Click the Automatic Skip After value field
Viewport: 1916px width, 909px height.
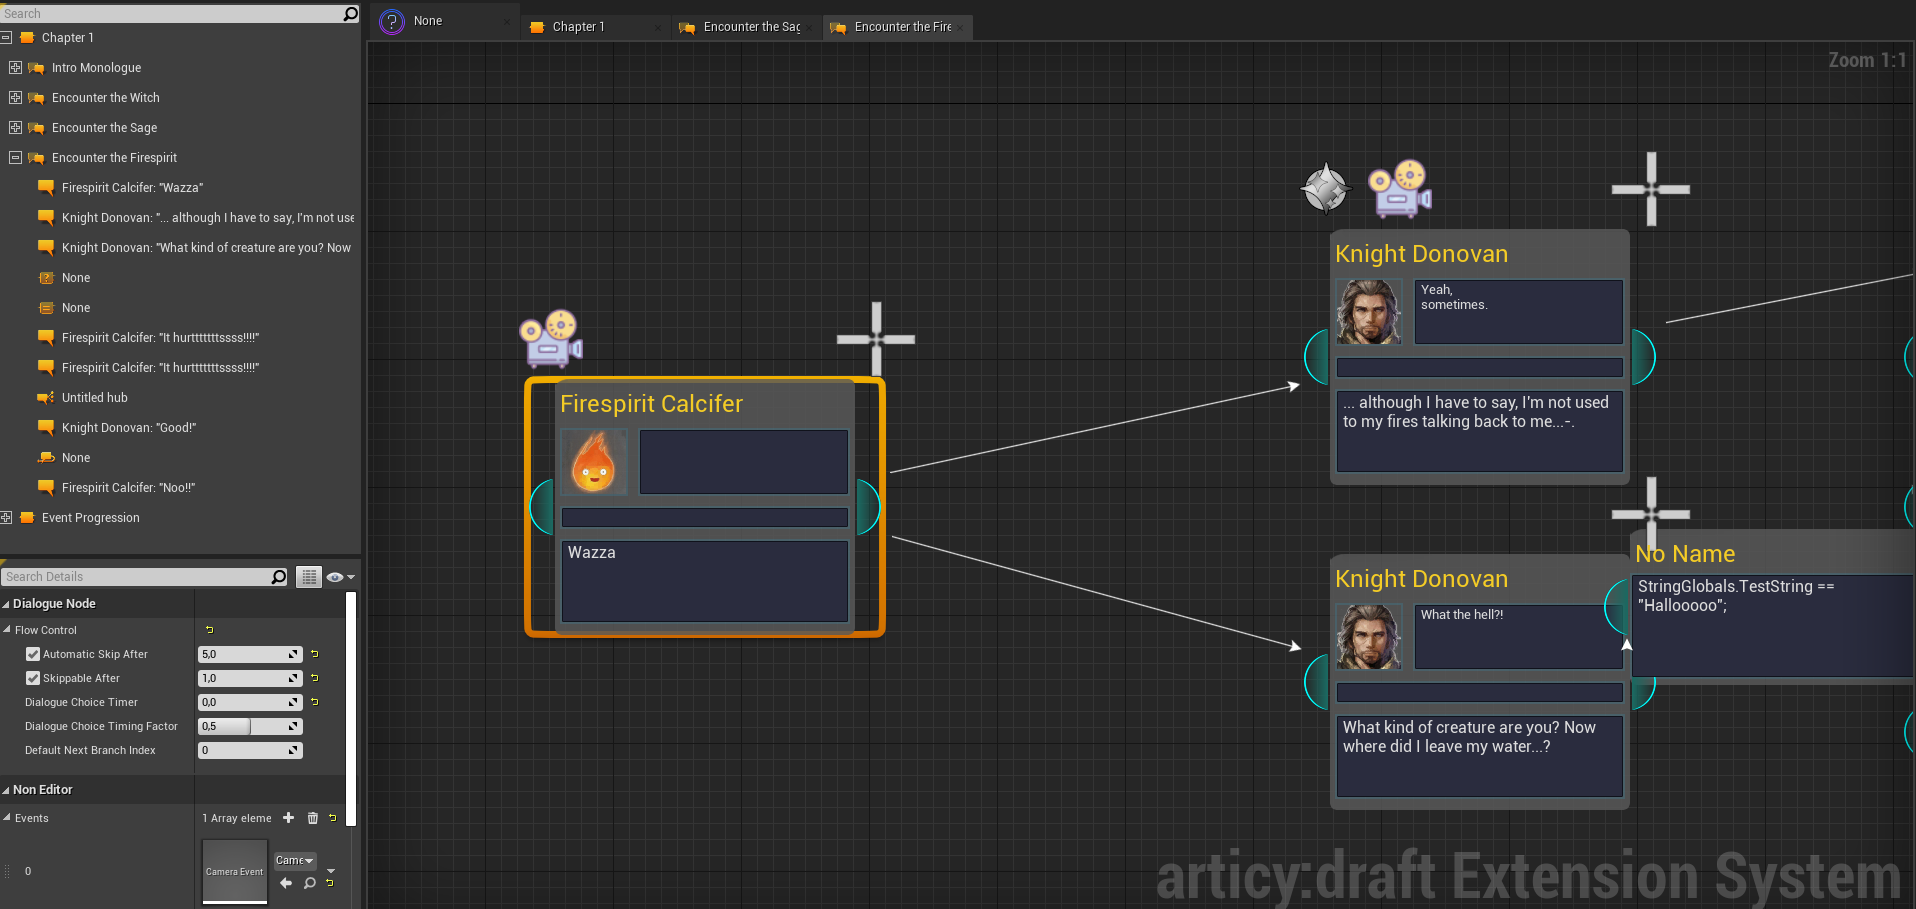pyautogui.click(x=250, y=654)
